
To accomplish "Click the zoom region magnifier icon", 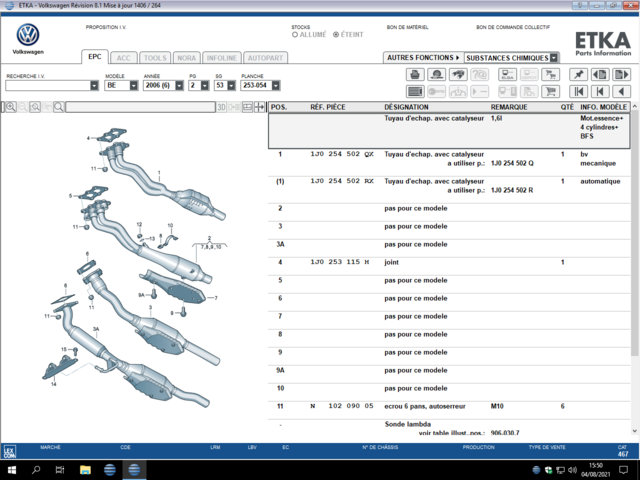I will [x=35, y=107].
